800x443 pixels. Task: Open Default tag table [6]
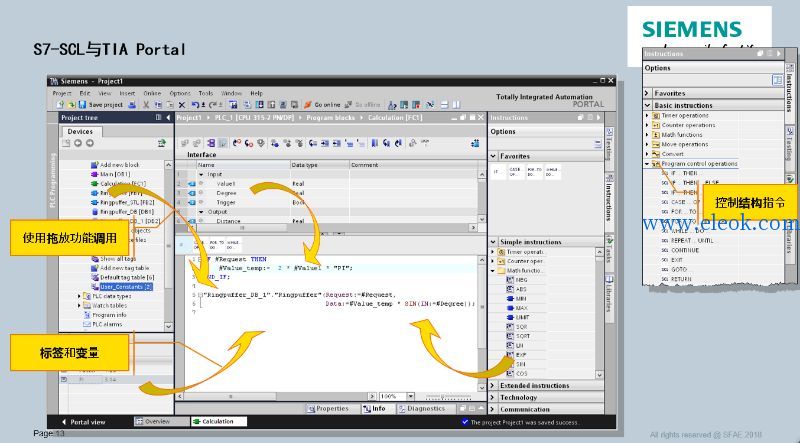coord(122,277)
